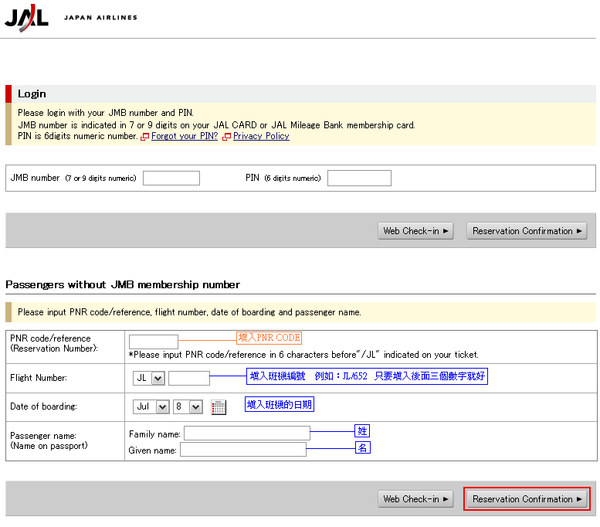Click Reservation Confirmation button below passenger form
The height and width of the screenshot is (527, 600).
point(527,499)
